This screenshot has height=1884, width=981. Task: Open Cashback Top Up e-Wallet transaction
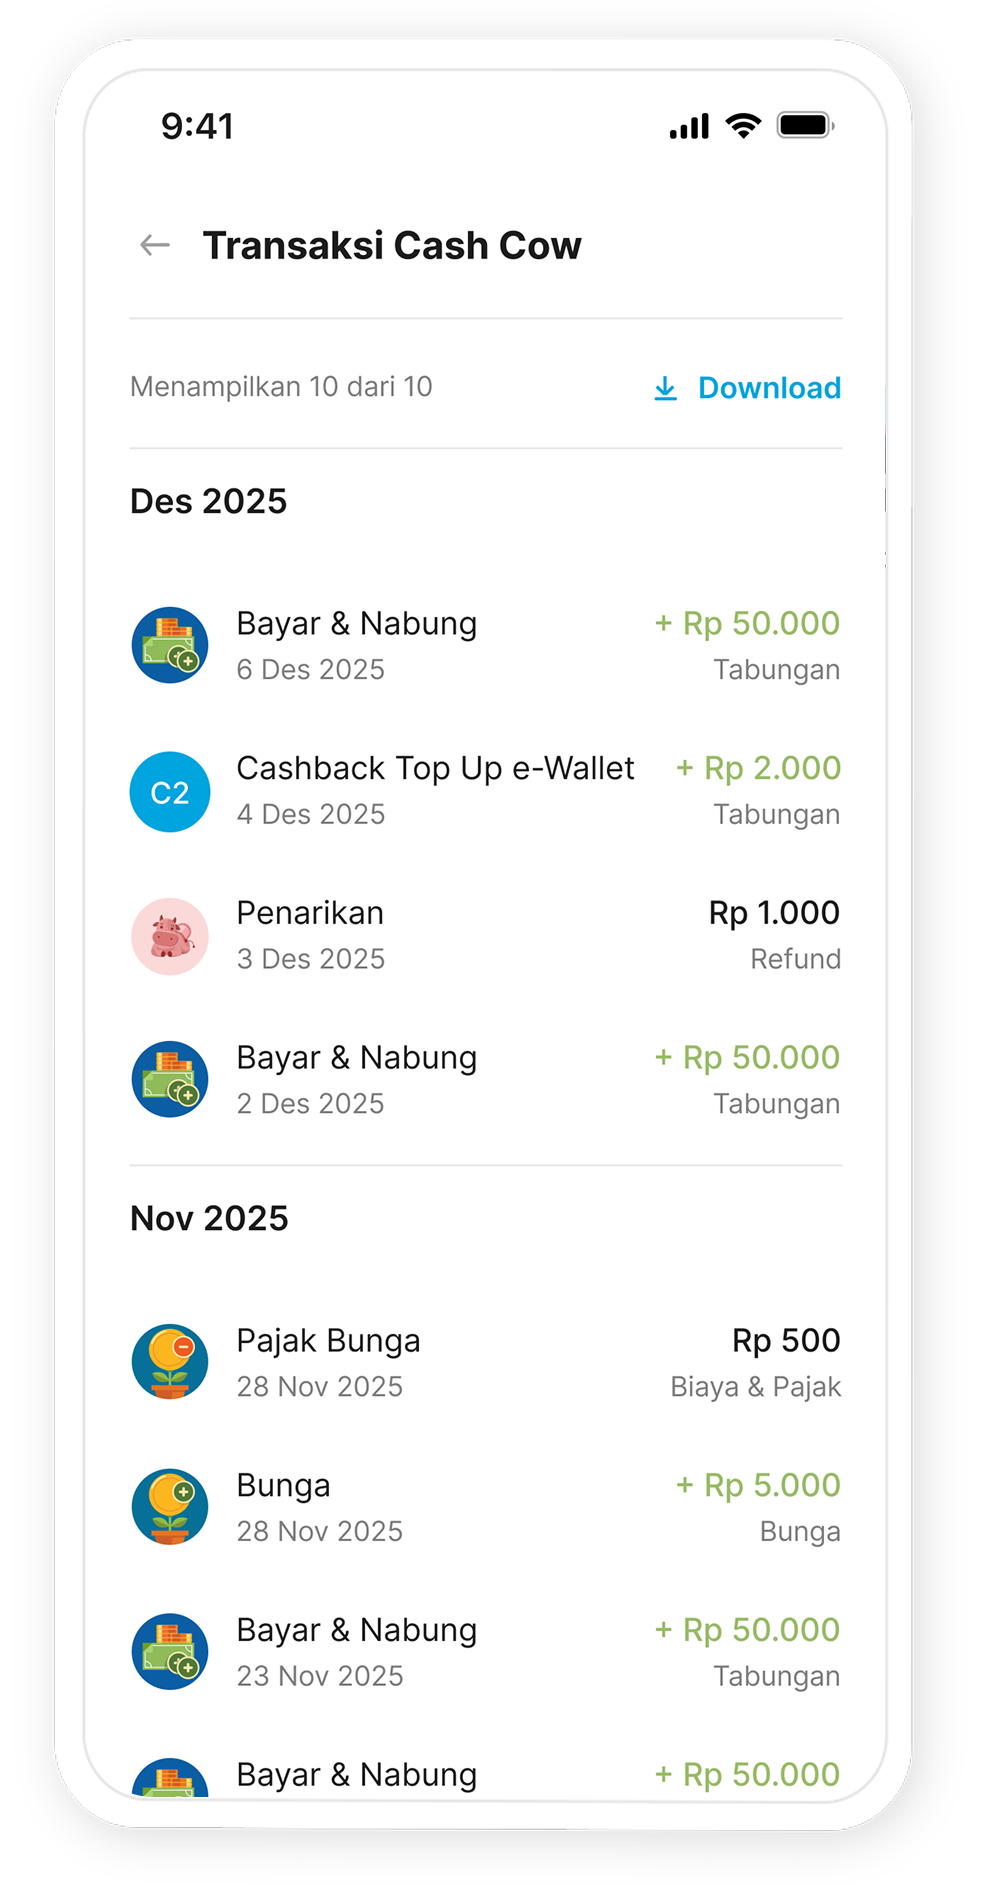click(486, 791)
